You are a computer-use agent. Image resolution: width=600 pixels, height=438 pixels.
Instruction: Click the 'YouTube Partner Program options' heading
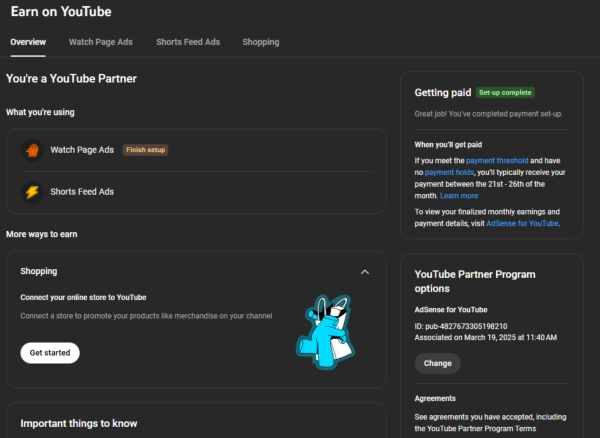coord(475,281)
